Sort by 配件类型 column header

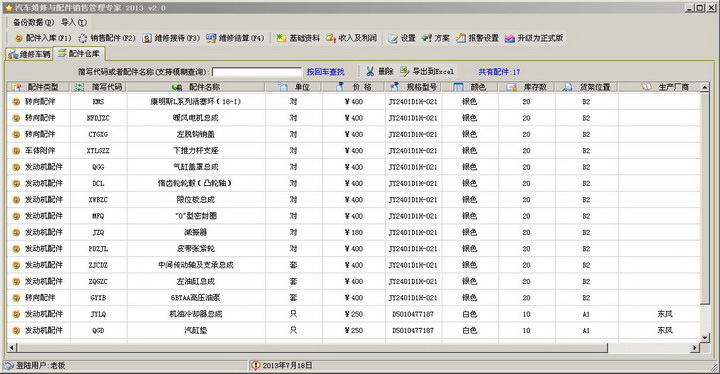(x=39, y=87)
